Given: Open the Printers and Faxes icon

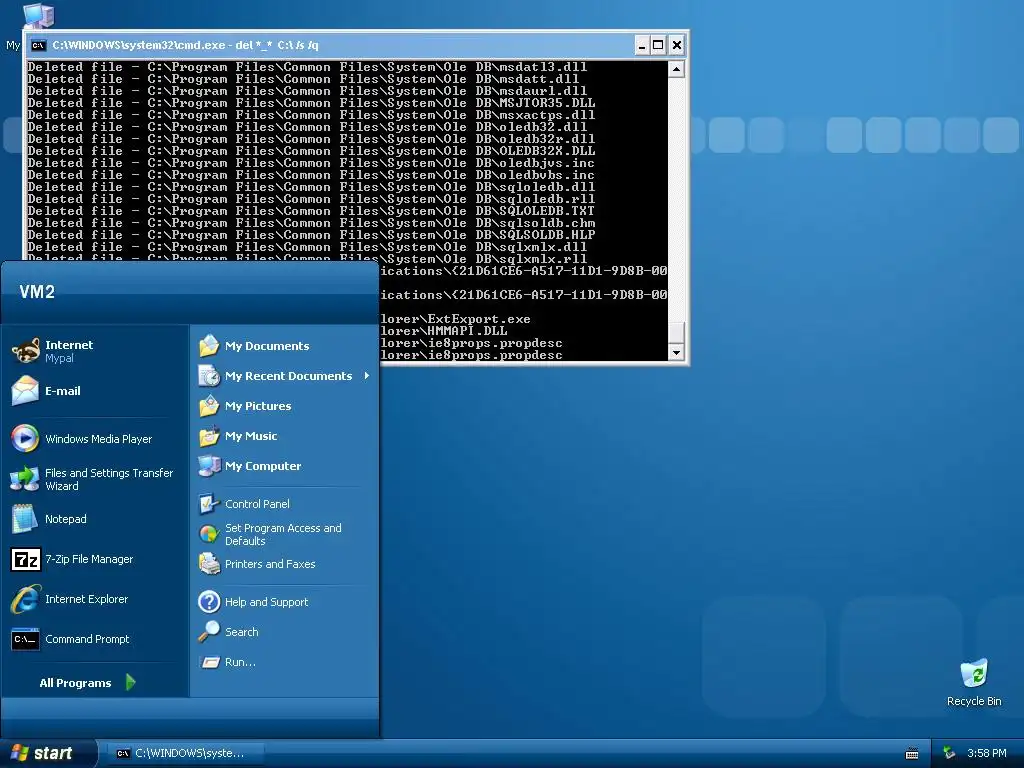Looking at the screenshot, I should [x=209, y=564].
